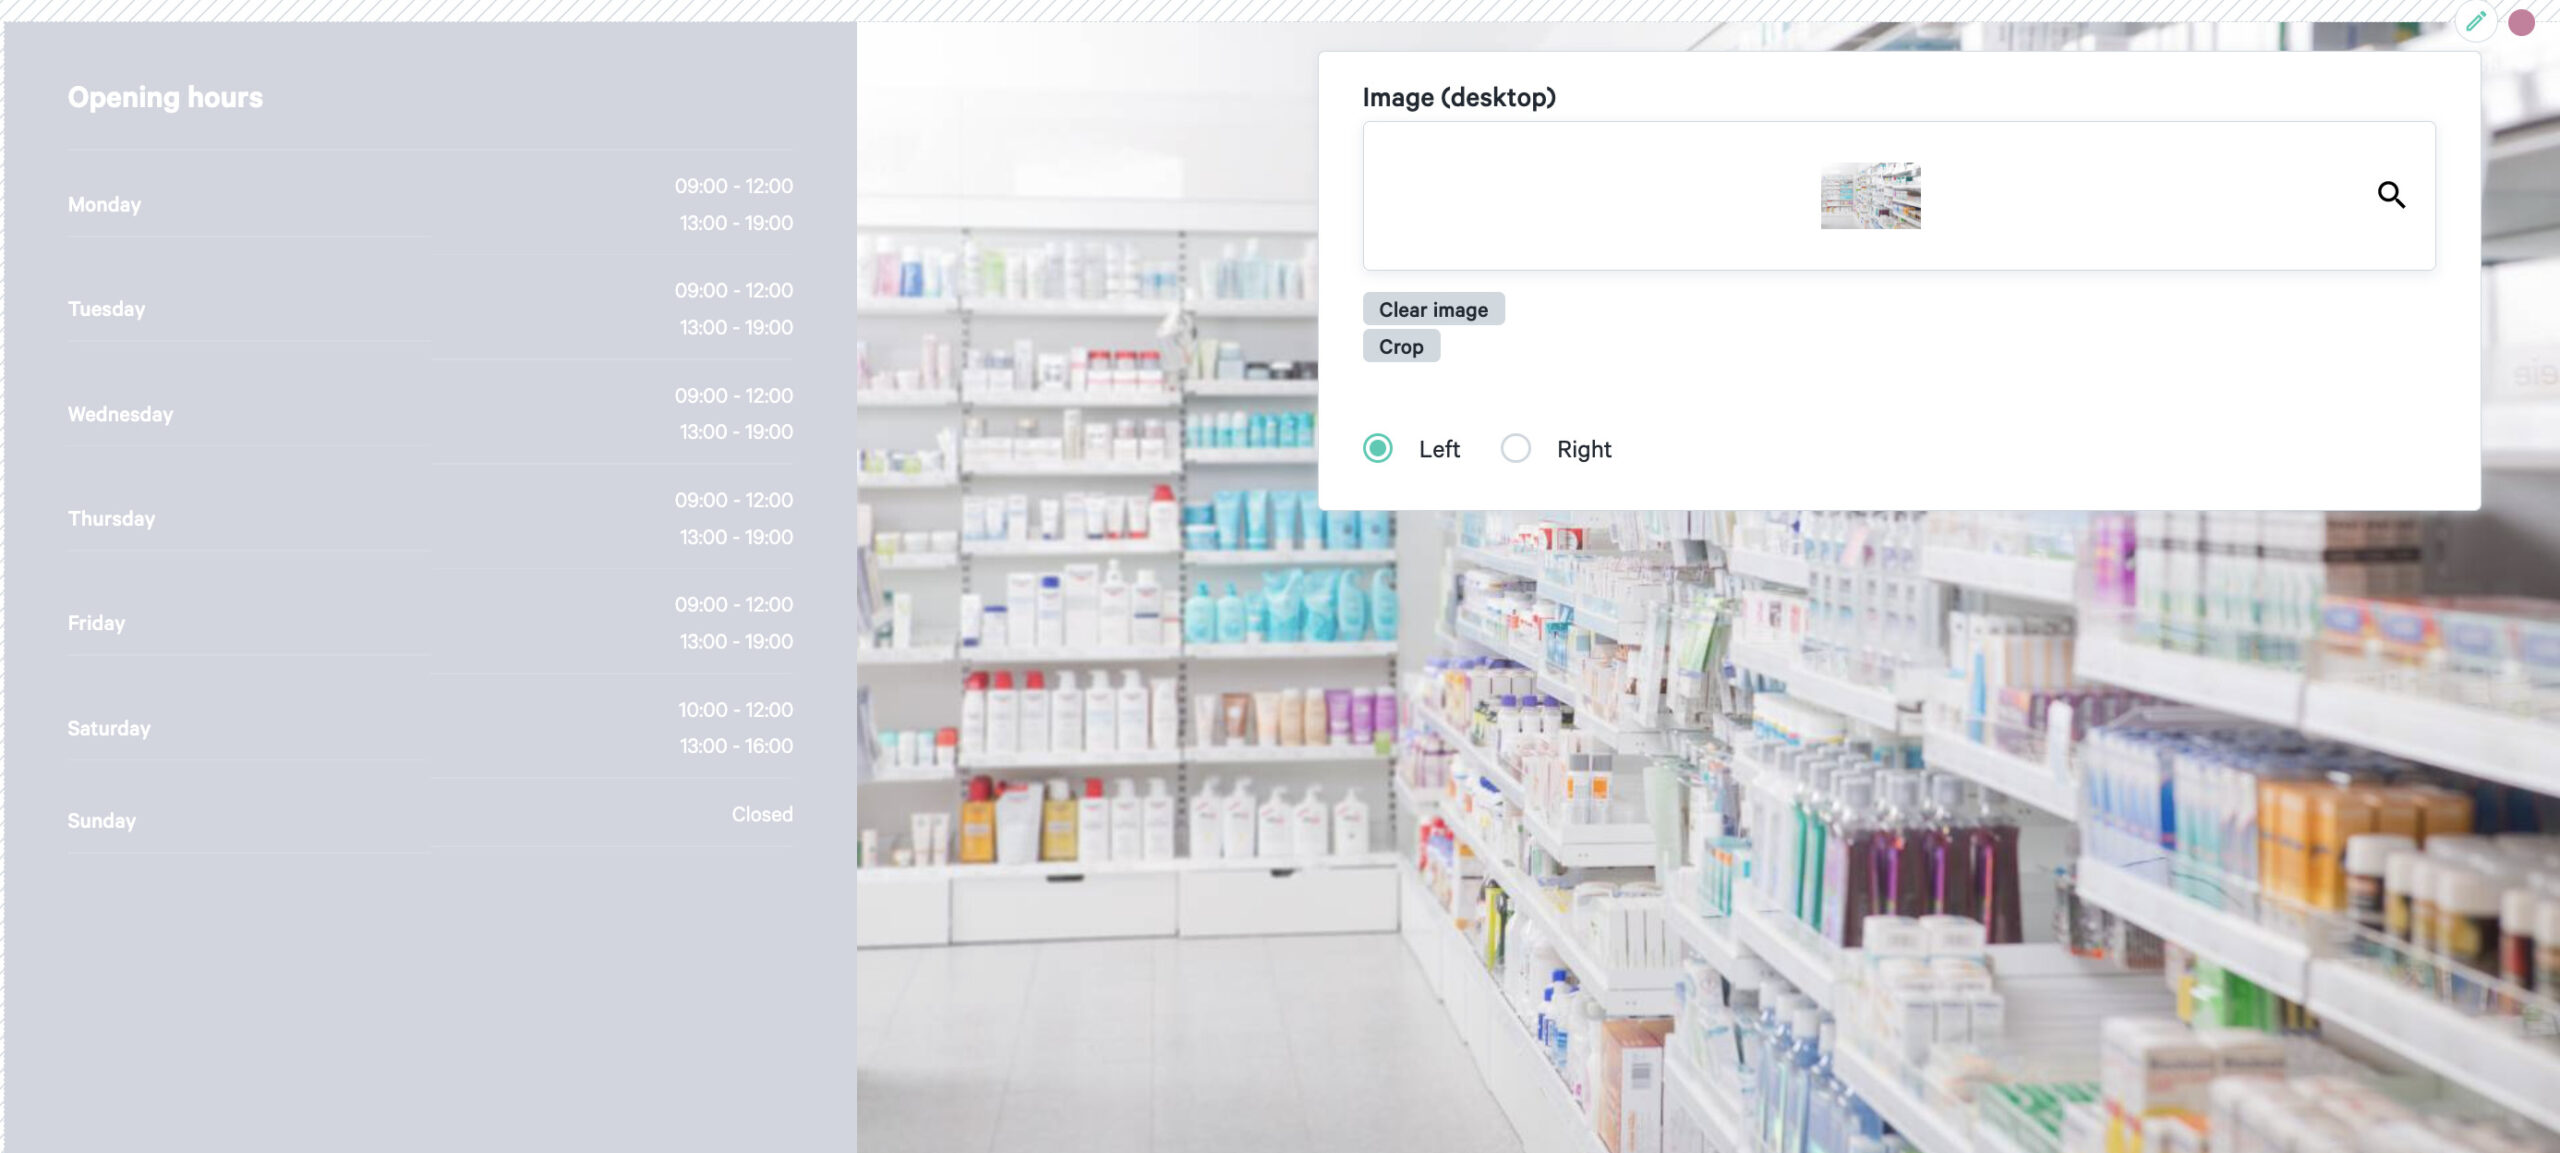Screen dimensions: 2560x1153
Task: Select Monday opening hours row
Action: pos(429,204)
